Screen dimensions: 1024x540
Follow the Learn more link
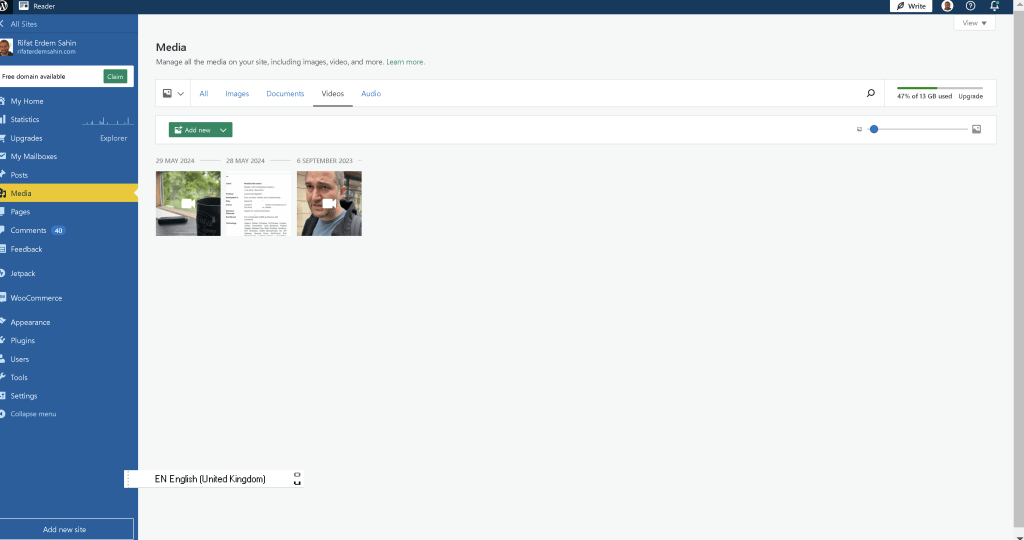pos(405,62)
